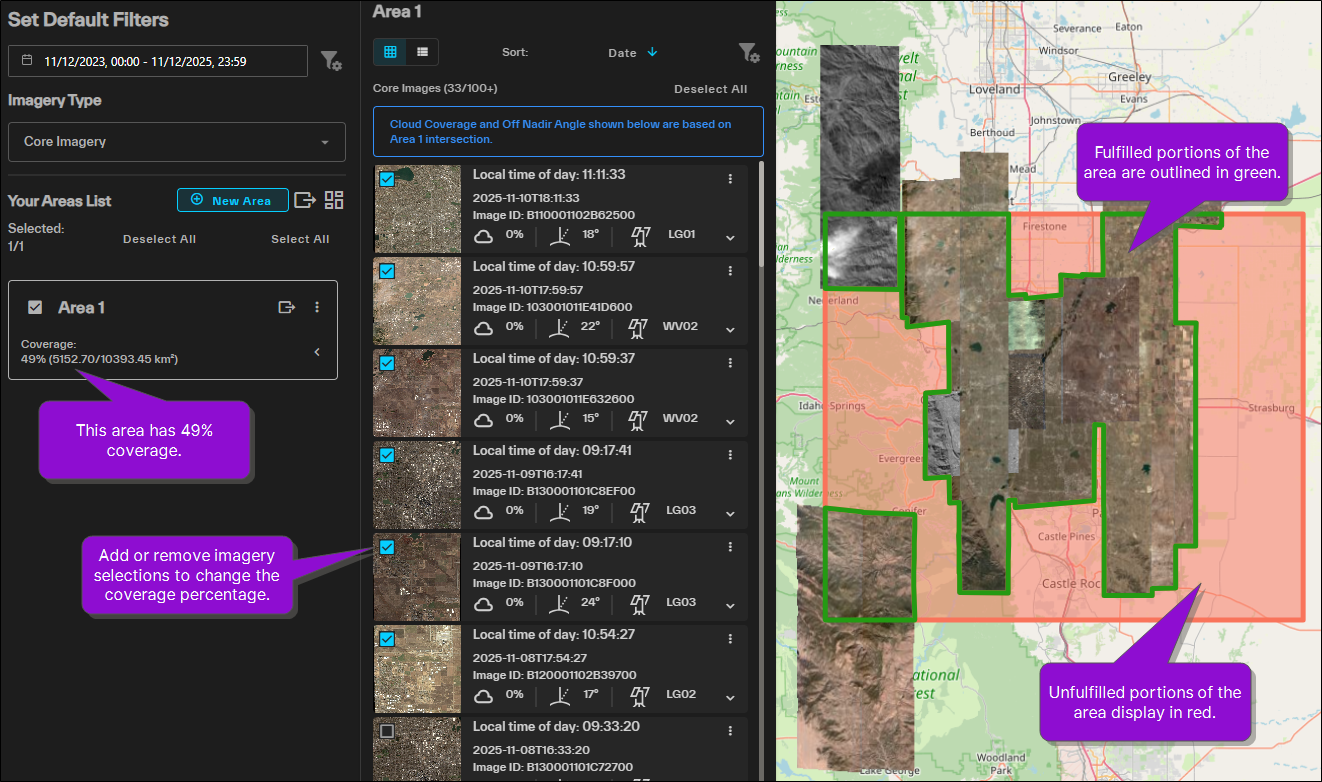The image size is (1322, 782).
Task: Open three-dot menu on Area 1 card
Action: (317, 307)
